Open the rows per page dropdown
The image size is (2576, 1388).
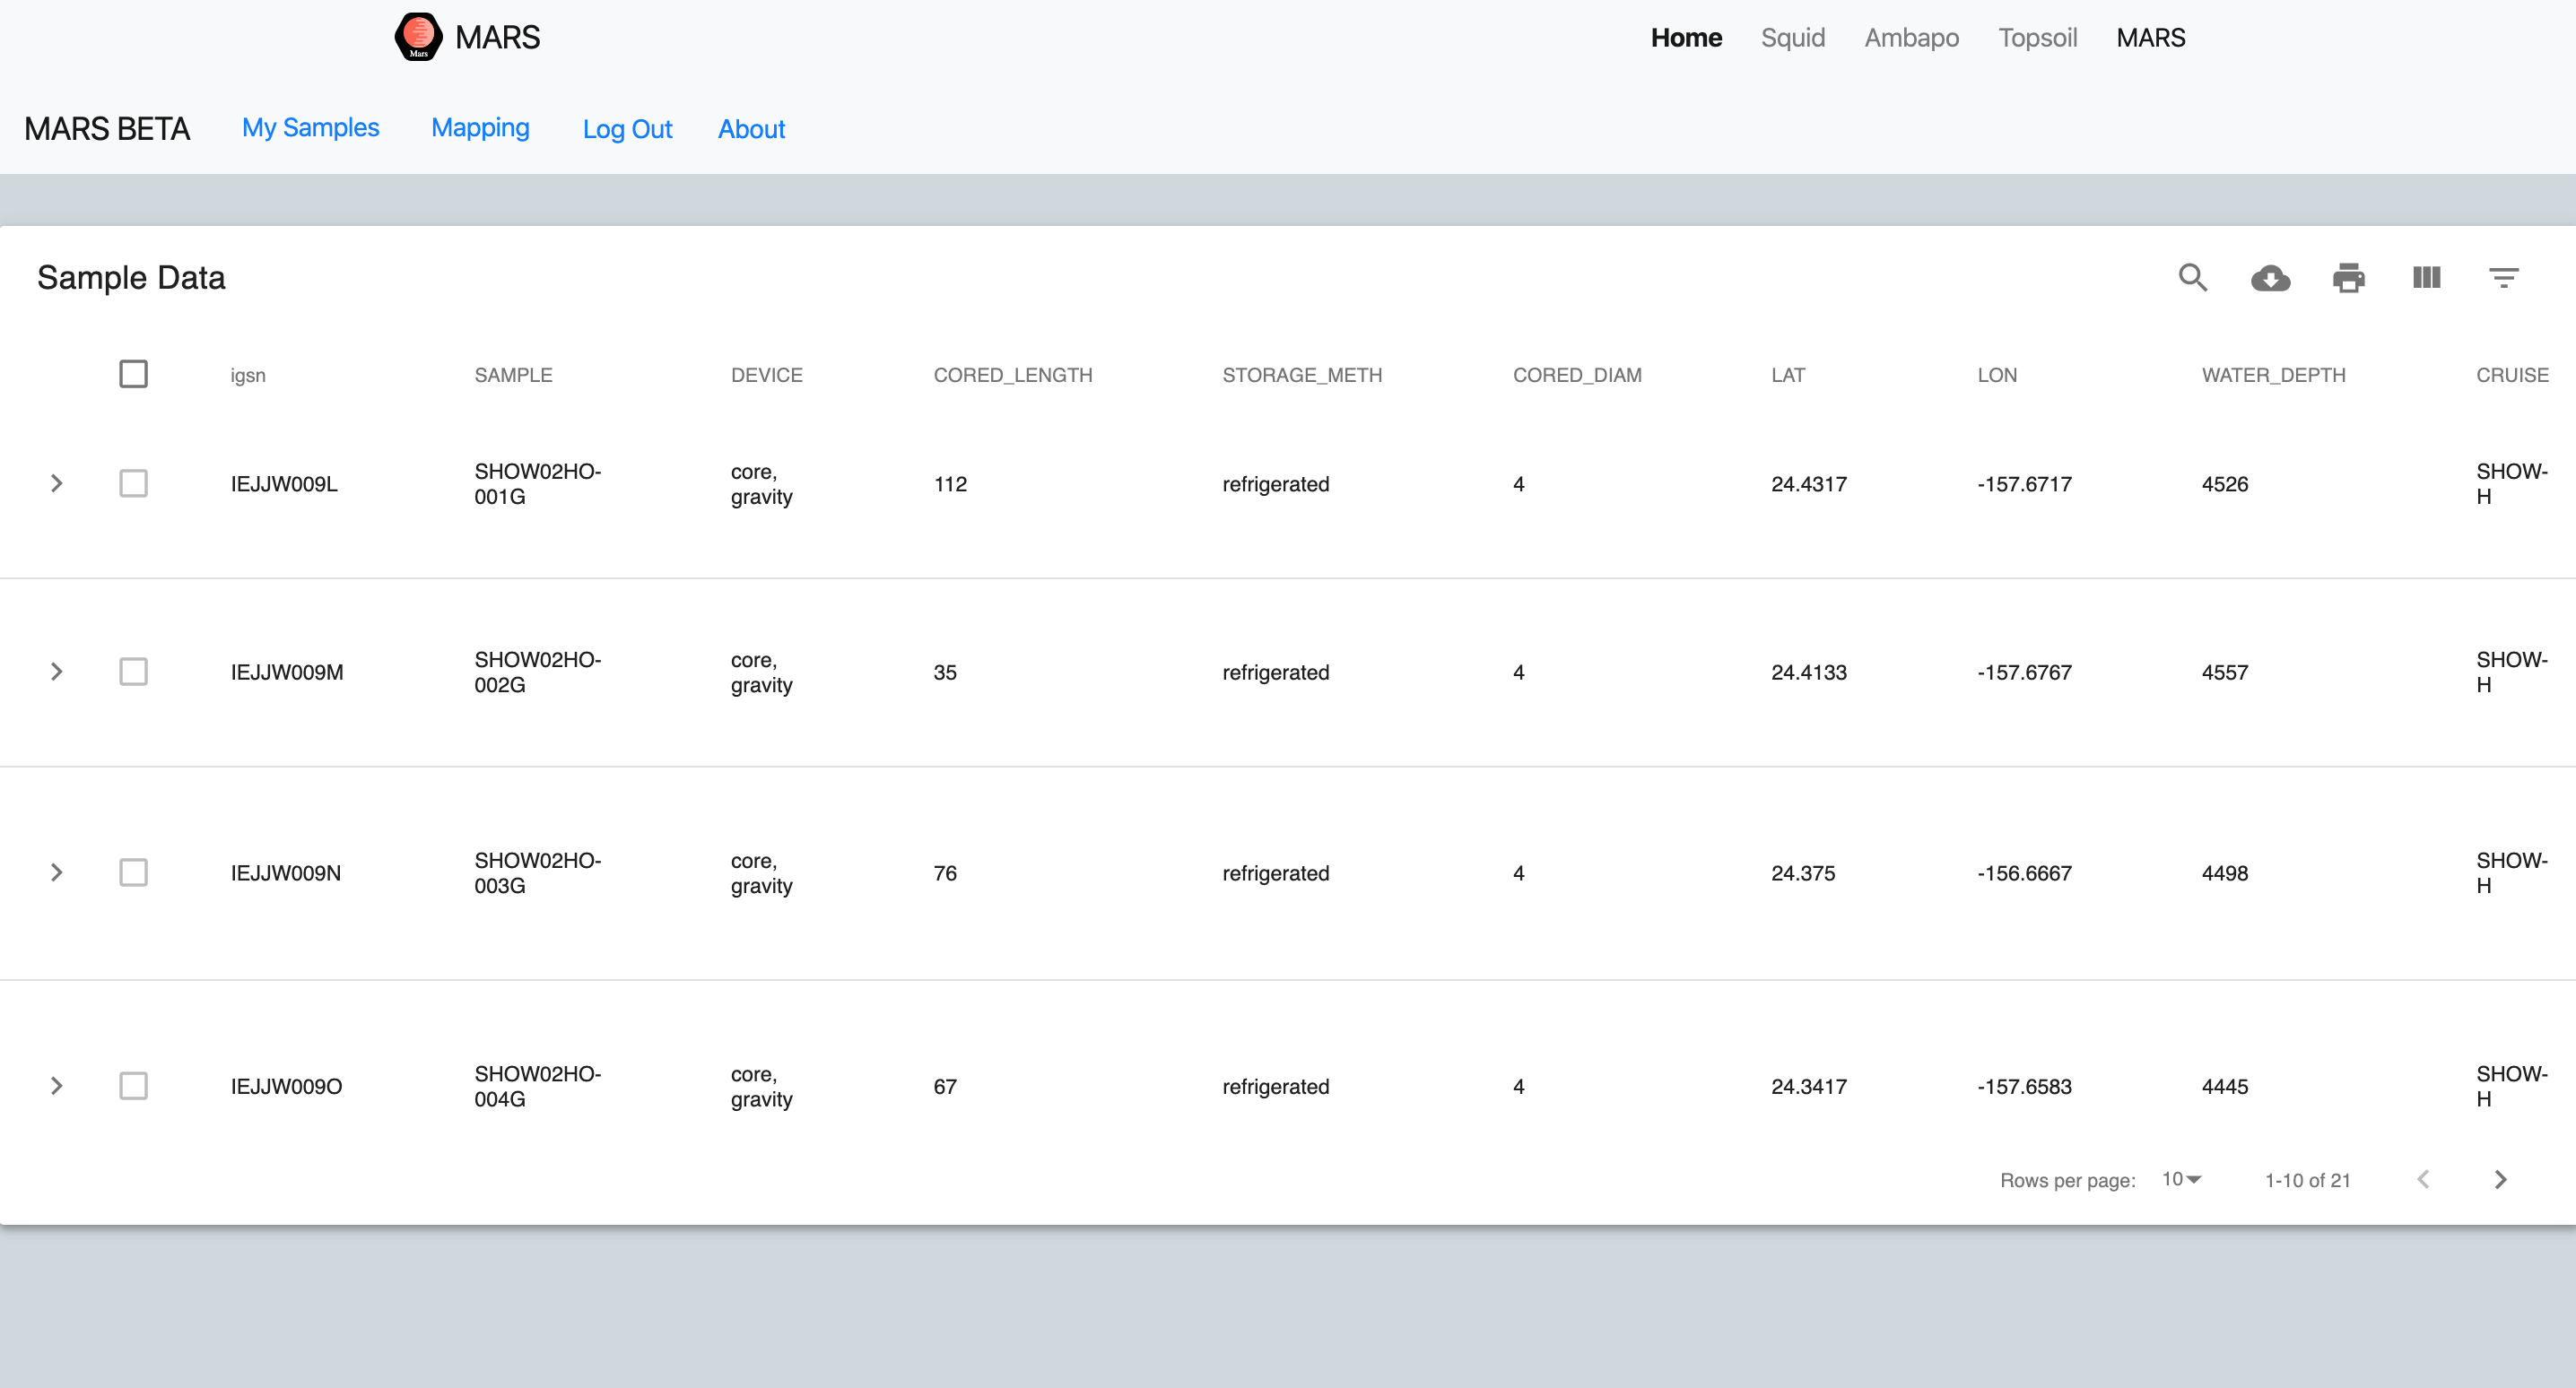coord(2182,1180)
